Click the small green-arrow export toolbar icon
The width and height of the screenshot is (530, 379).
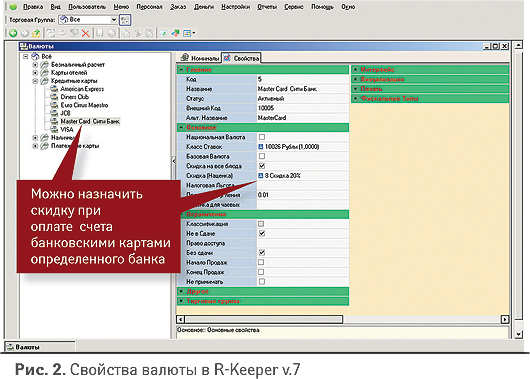tap(163, 33)
